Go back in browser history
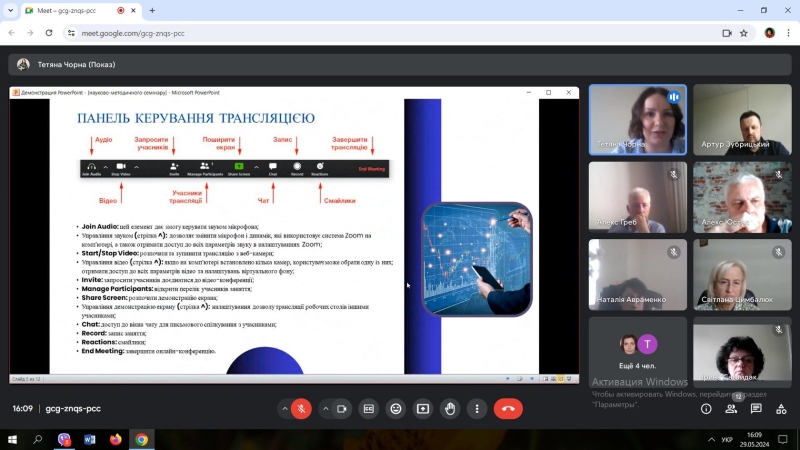This screenshot has height=450, width=800. [x=12, y=33]
